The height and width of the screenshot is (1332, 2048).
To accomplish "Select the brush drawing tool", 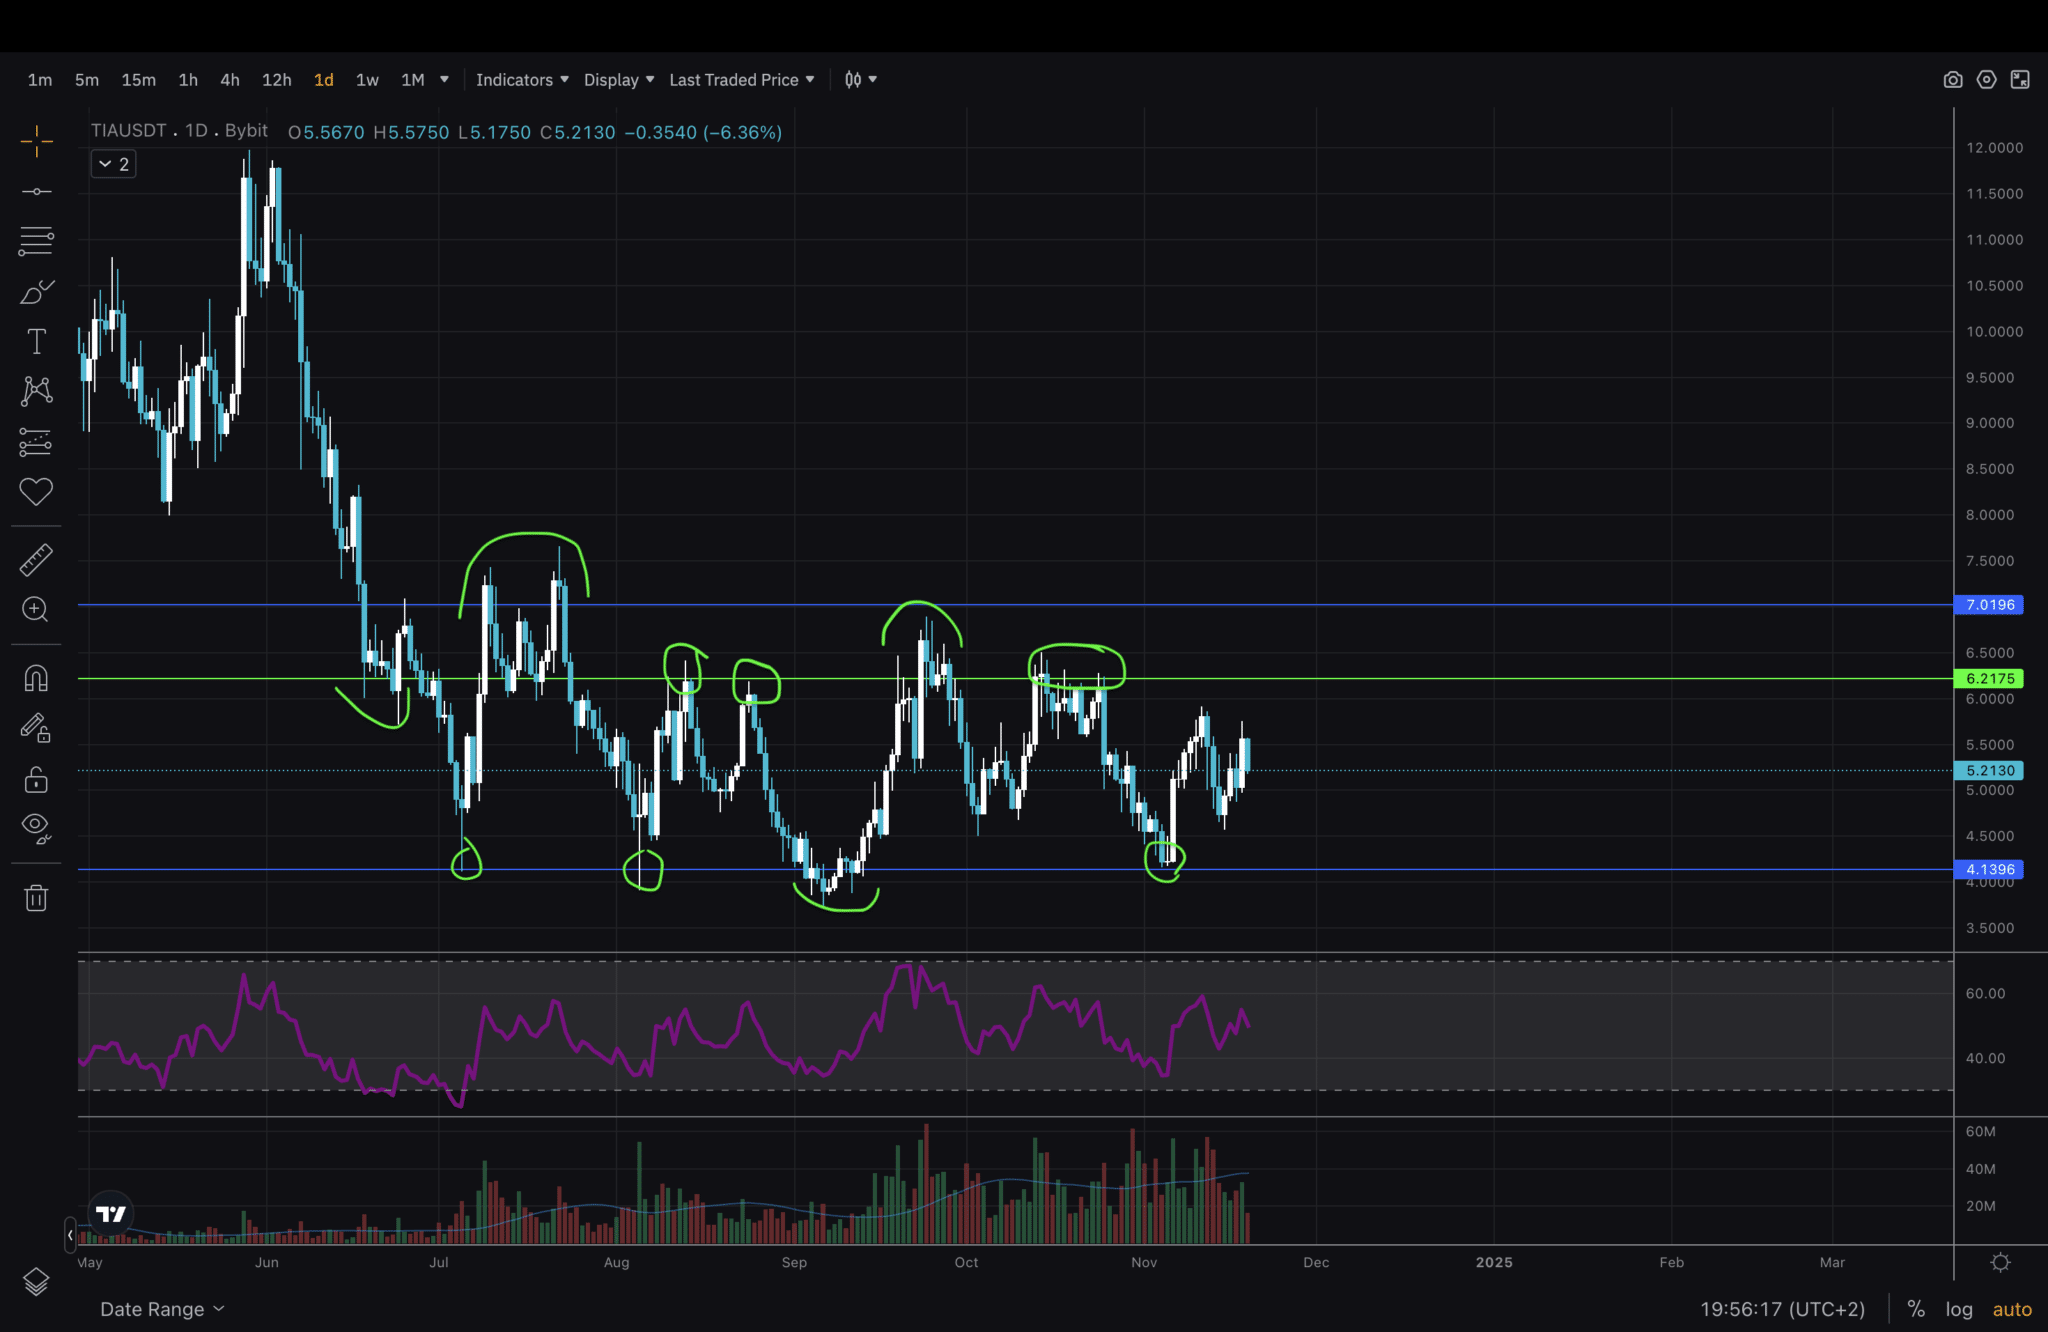I will click(x=36, y=291).
